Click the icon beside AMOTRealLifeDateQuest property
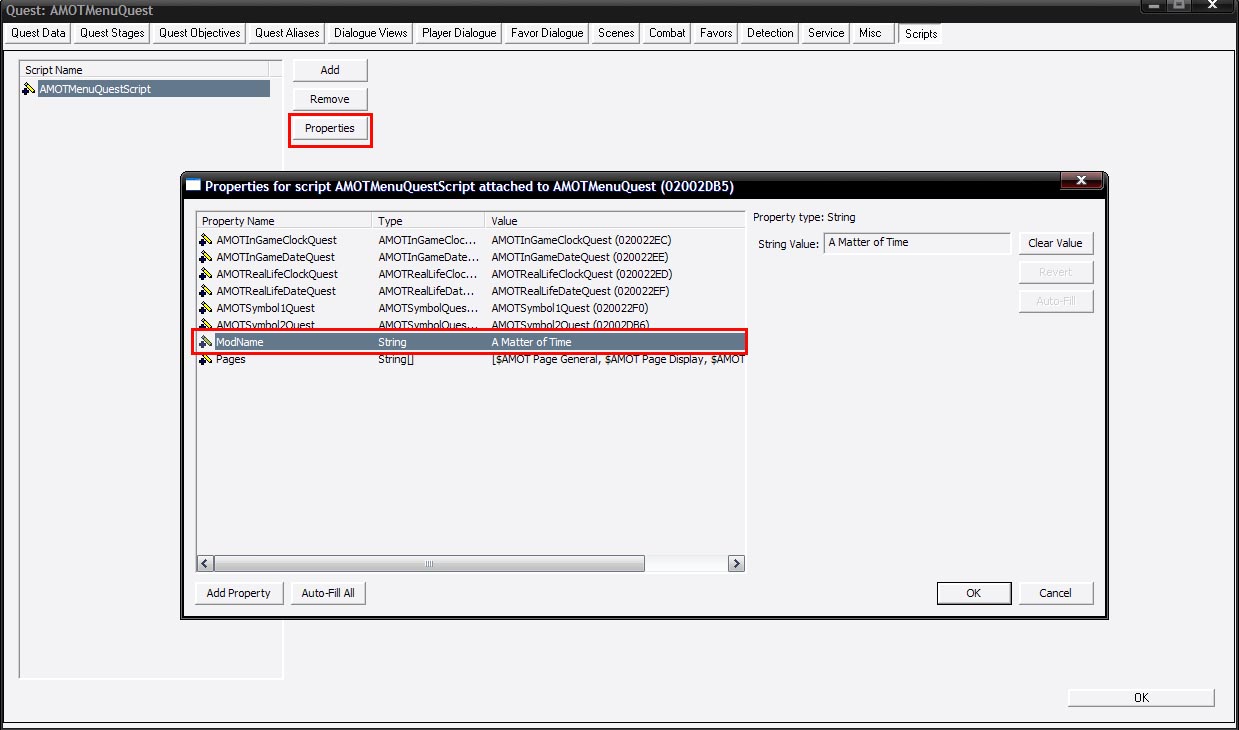1239x730 pixels. [x=206, y=291]
